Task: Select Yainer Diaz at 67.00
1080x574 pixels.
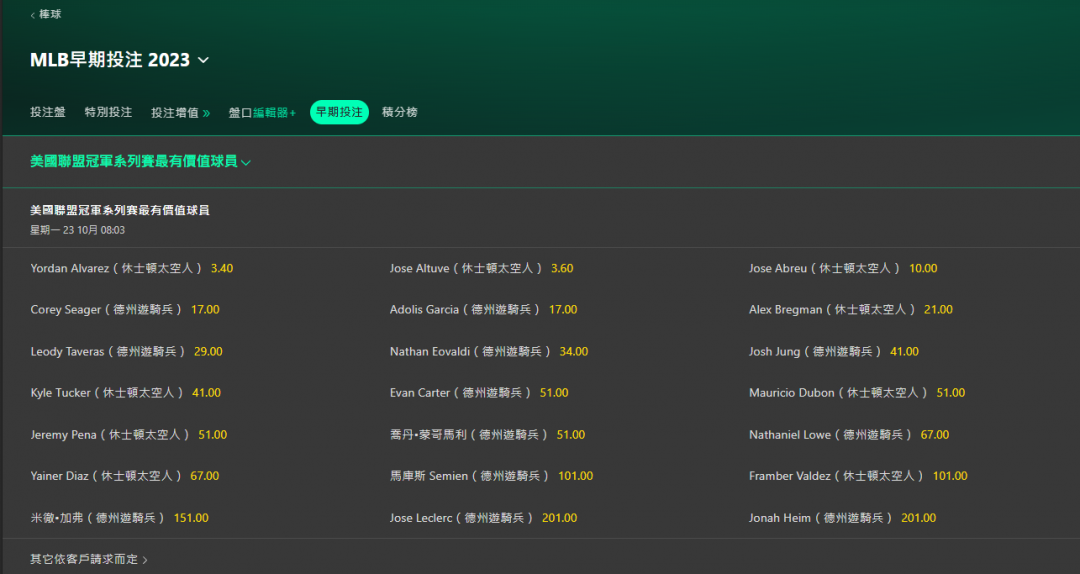Action: point(125,475)
